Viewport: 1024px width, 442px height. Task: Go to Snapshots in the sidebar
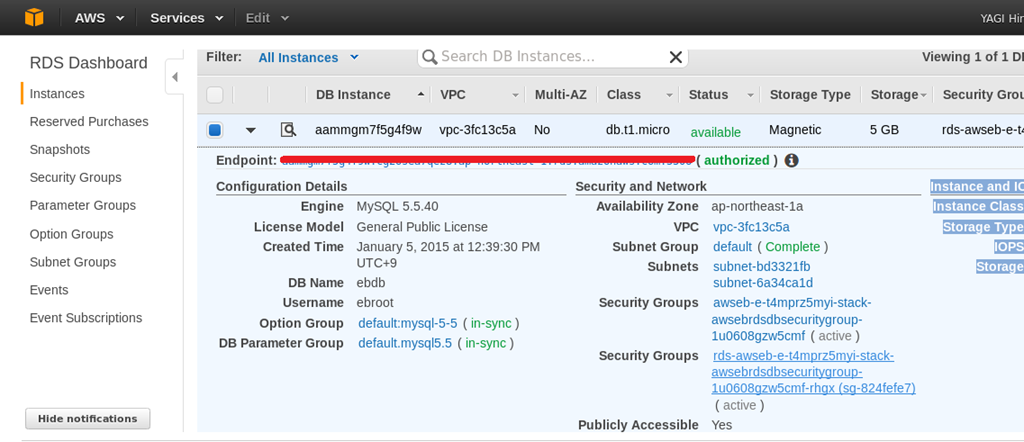point(60,149)
